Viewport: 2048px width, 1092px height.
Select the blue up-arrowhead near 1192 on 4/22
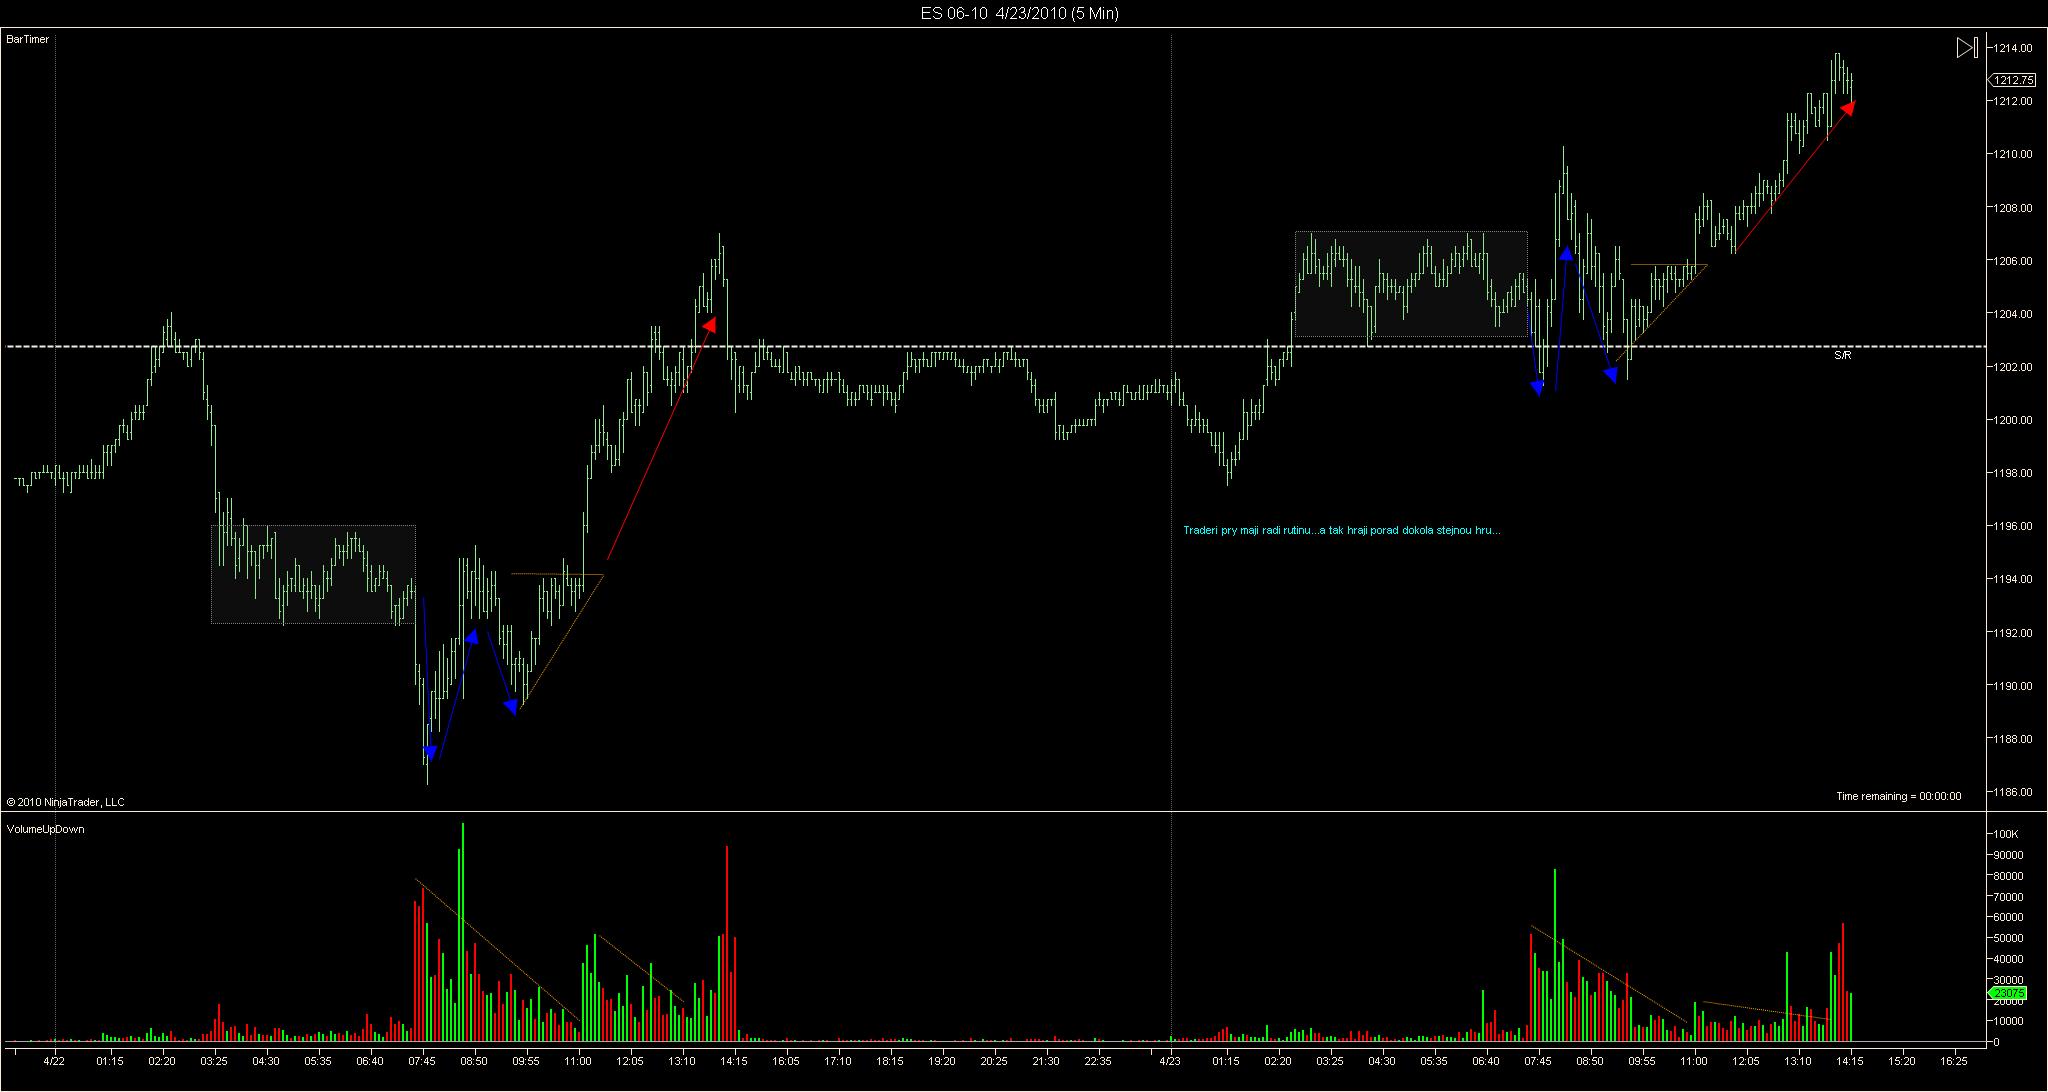(472, 636)
